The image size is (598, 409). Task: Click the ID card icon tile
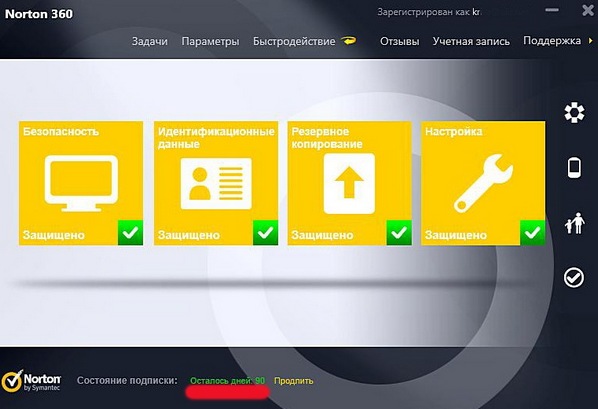pyautogui.click(x=216, y=184)
